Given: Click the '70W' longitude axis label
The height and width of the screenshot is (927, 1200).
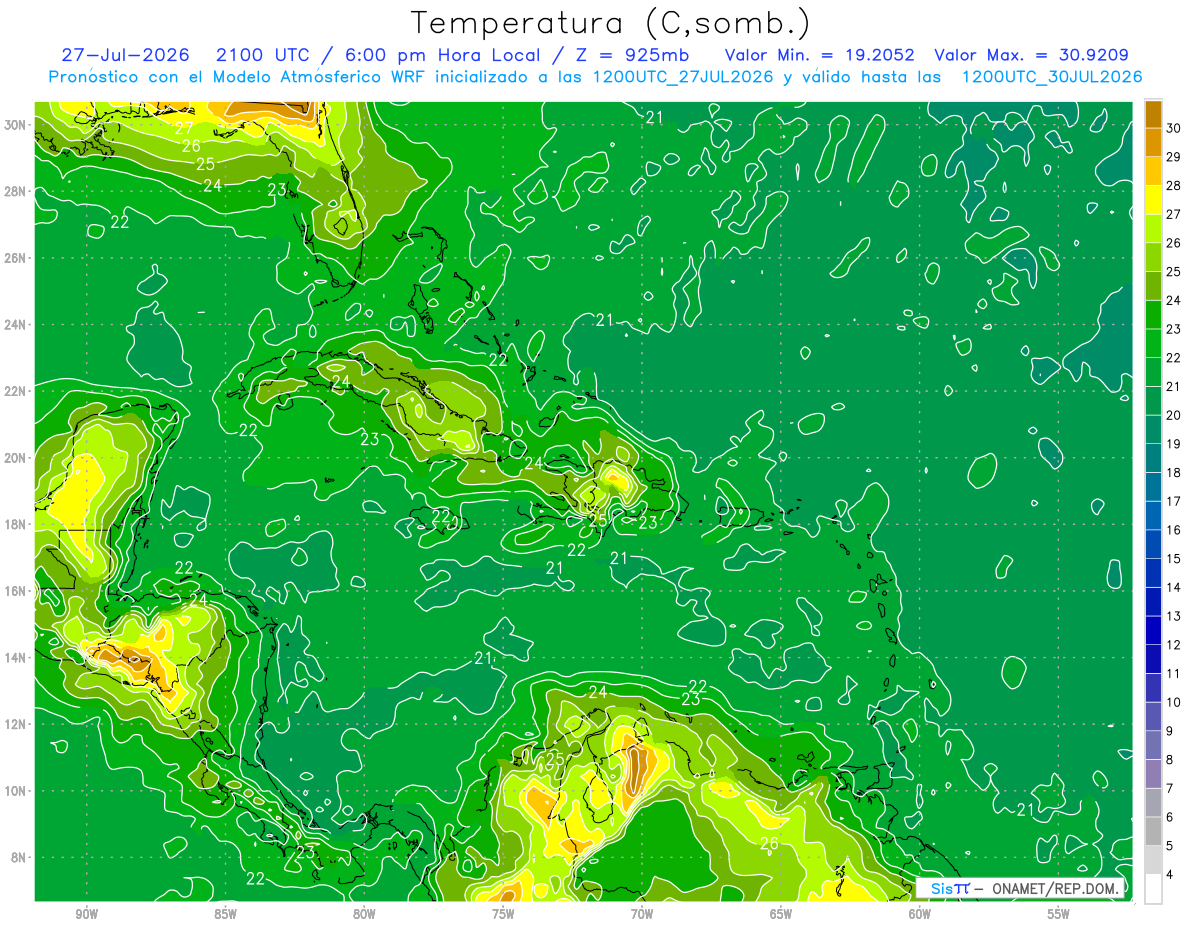Looking at the screenshot, I should [642, 914].
